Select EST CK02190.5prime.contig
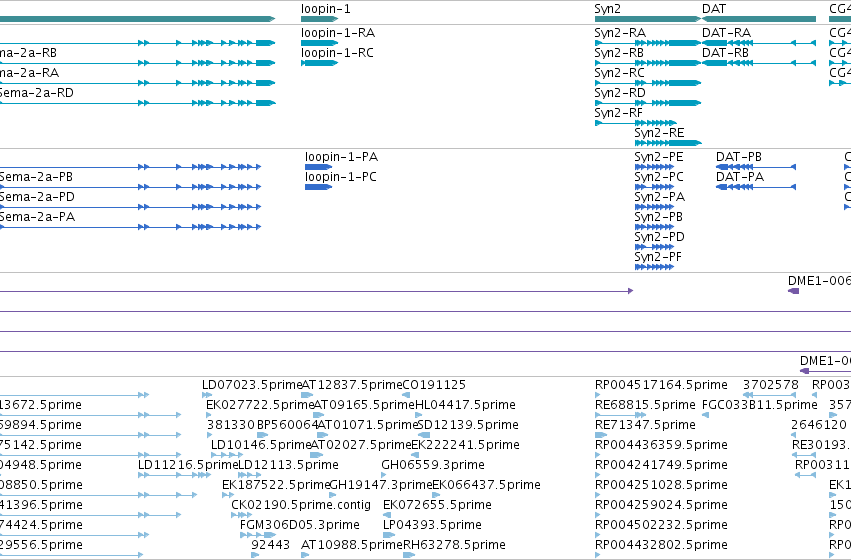Image resolution: width=851 pixels, height=560 pixels. click(x=242, y=516)
